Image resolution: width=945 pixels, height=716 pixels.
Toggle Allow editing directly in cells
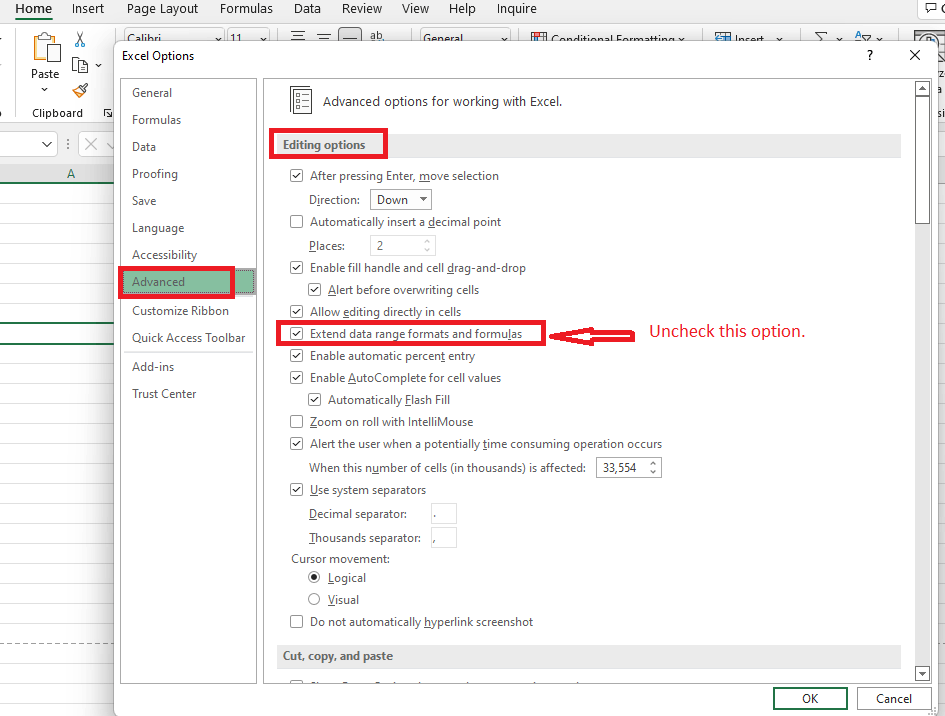[x=297, y=312]
